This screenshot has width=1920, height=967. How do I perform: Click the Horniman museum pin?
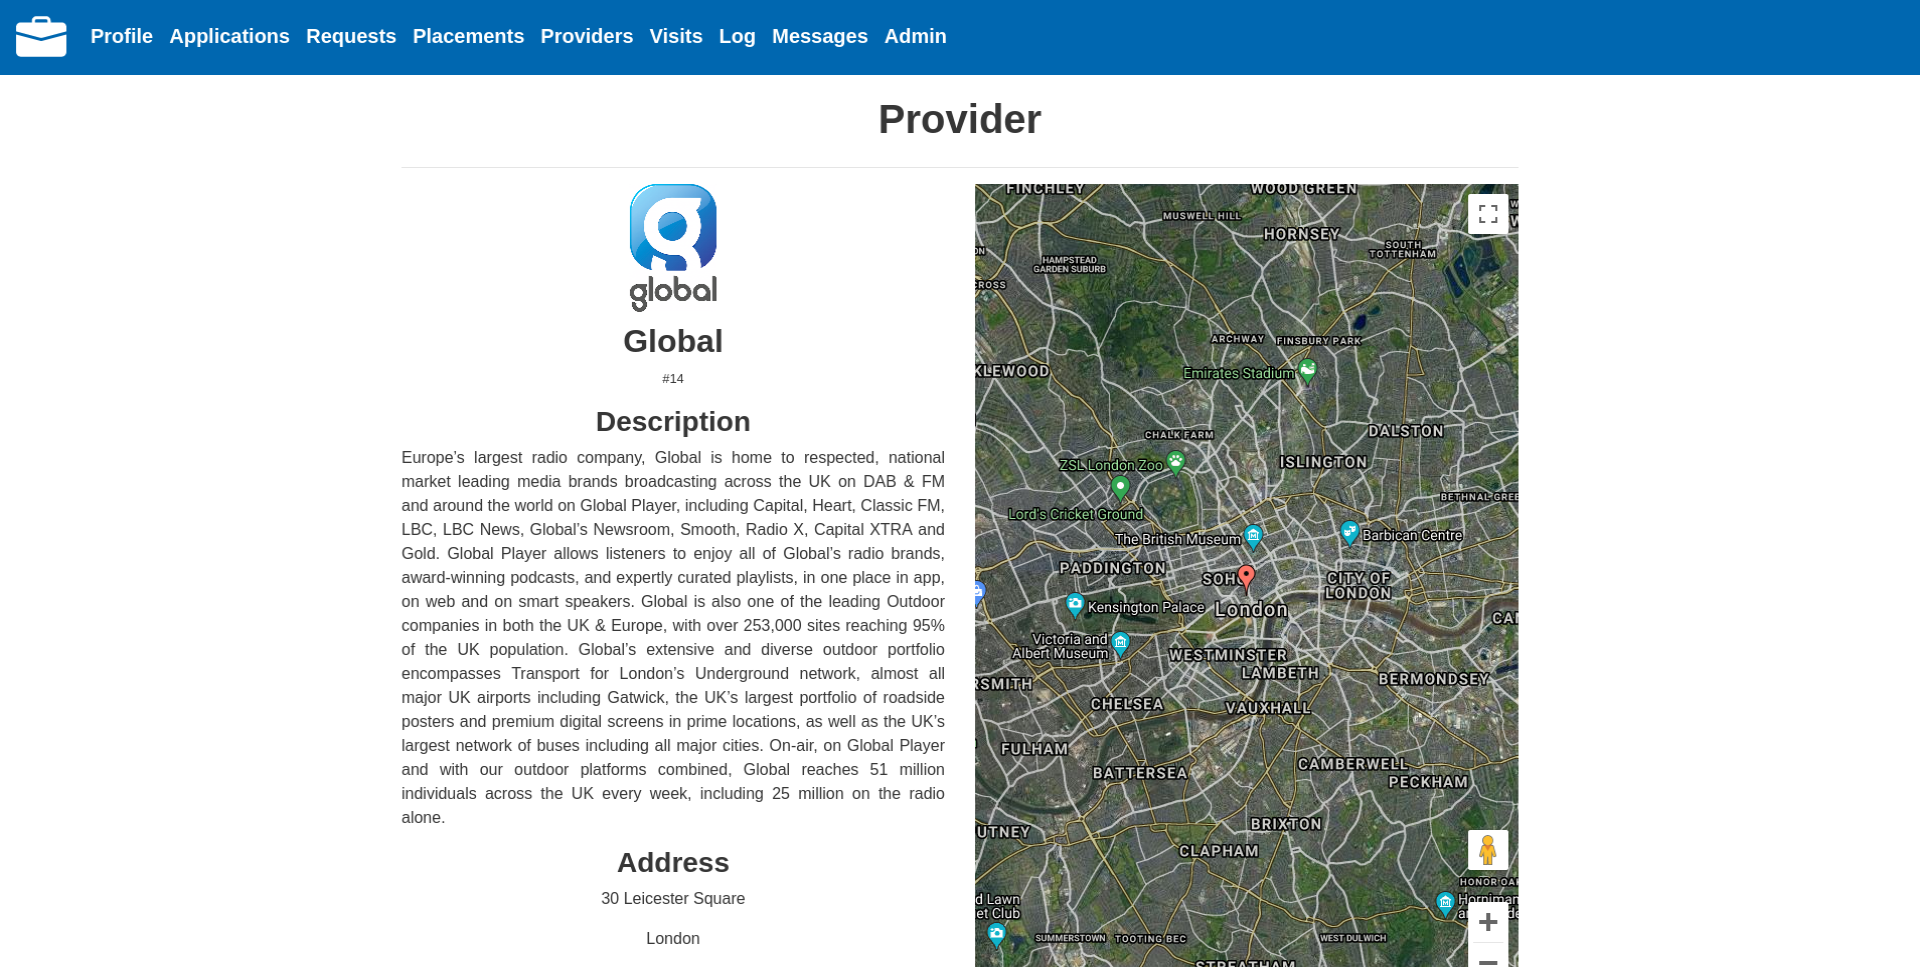1445,904
